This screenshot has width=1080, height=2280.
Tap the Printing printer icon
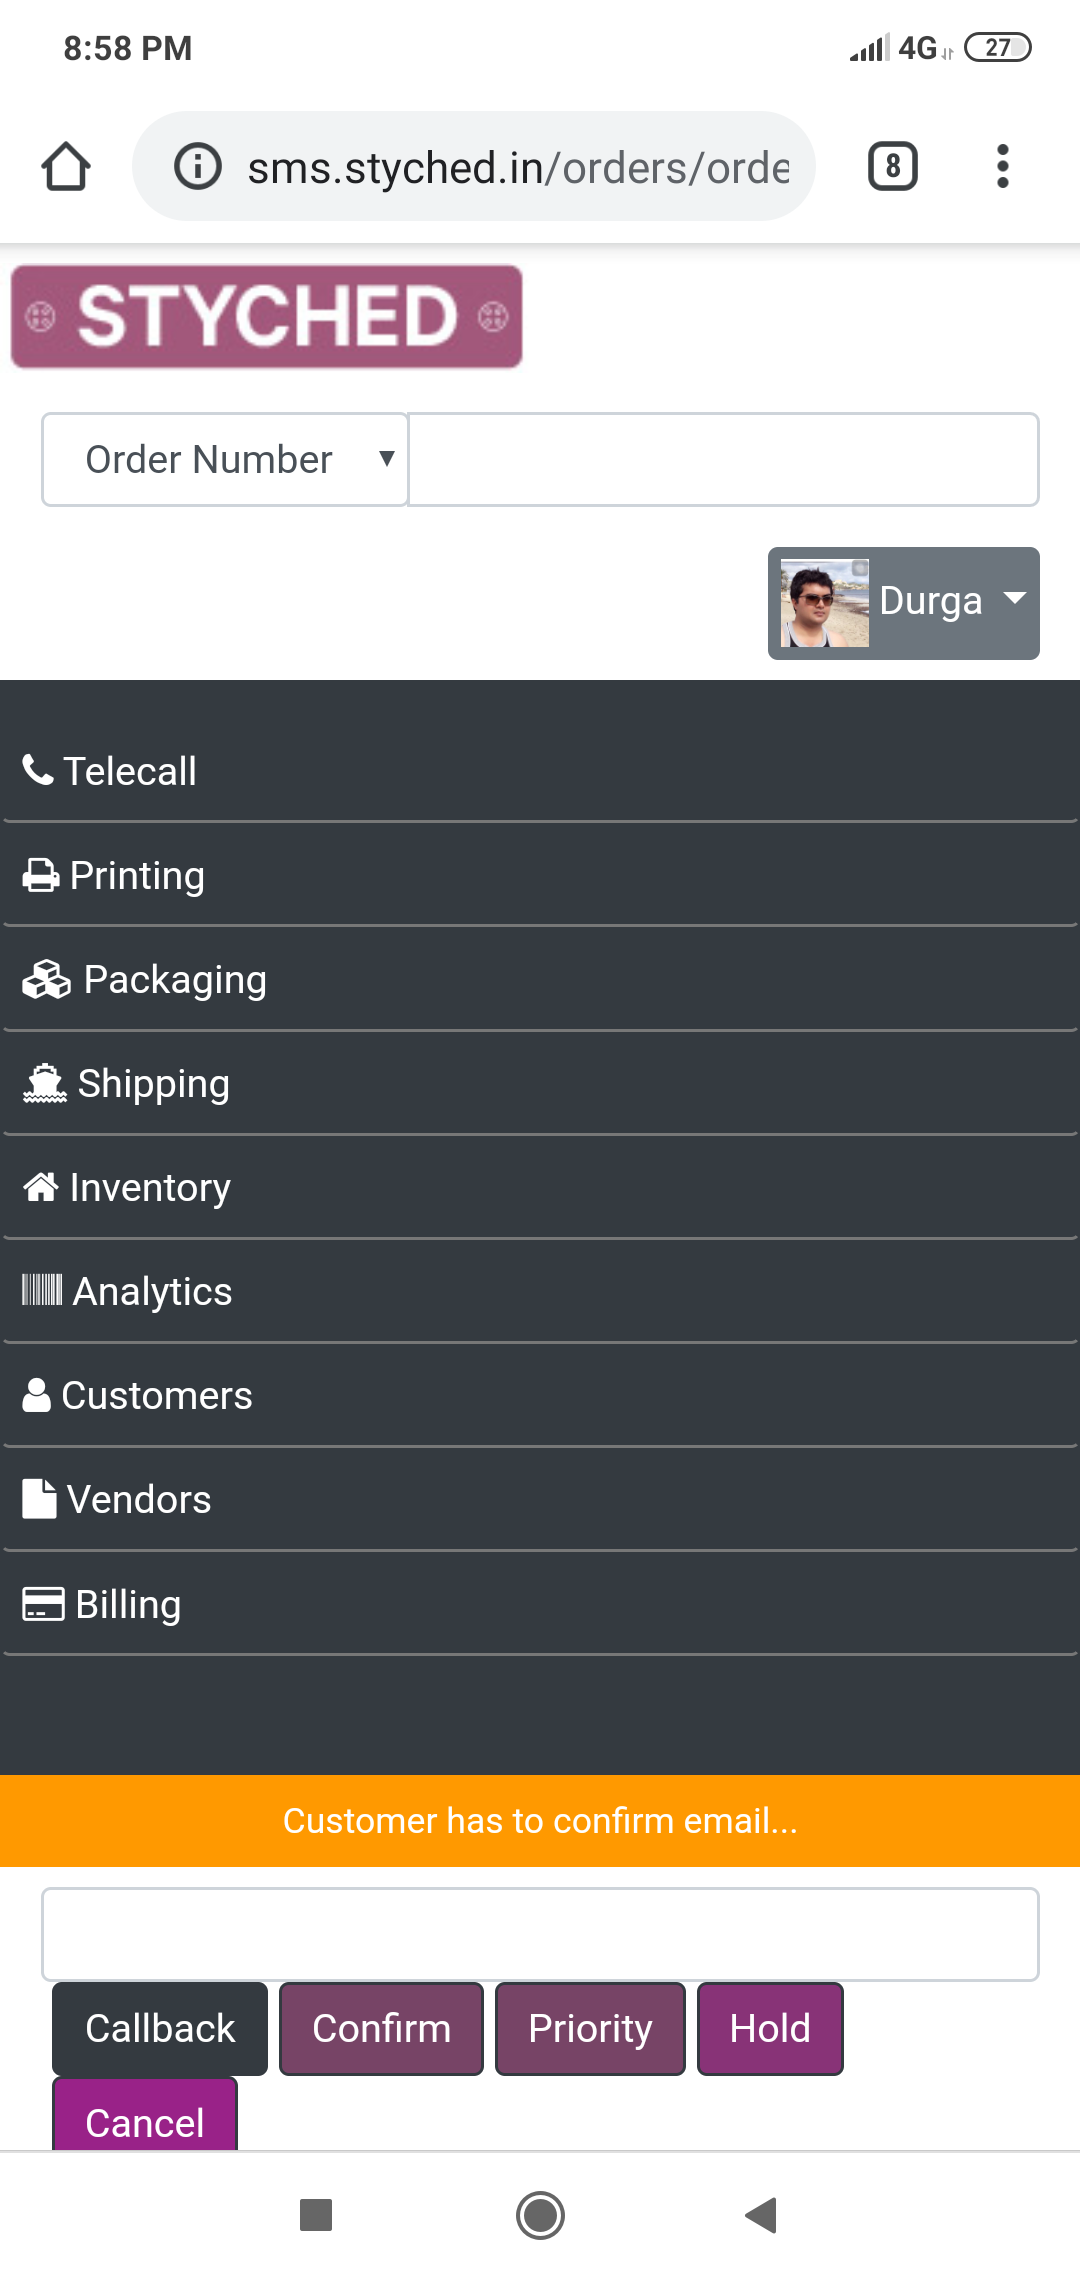pos(41,876)
